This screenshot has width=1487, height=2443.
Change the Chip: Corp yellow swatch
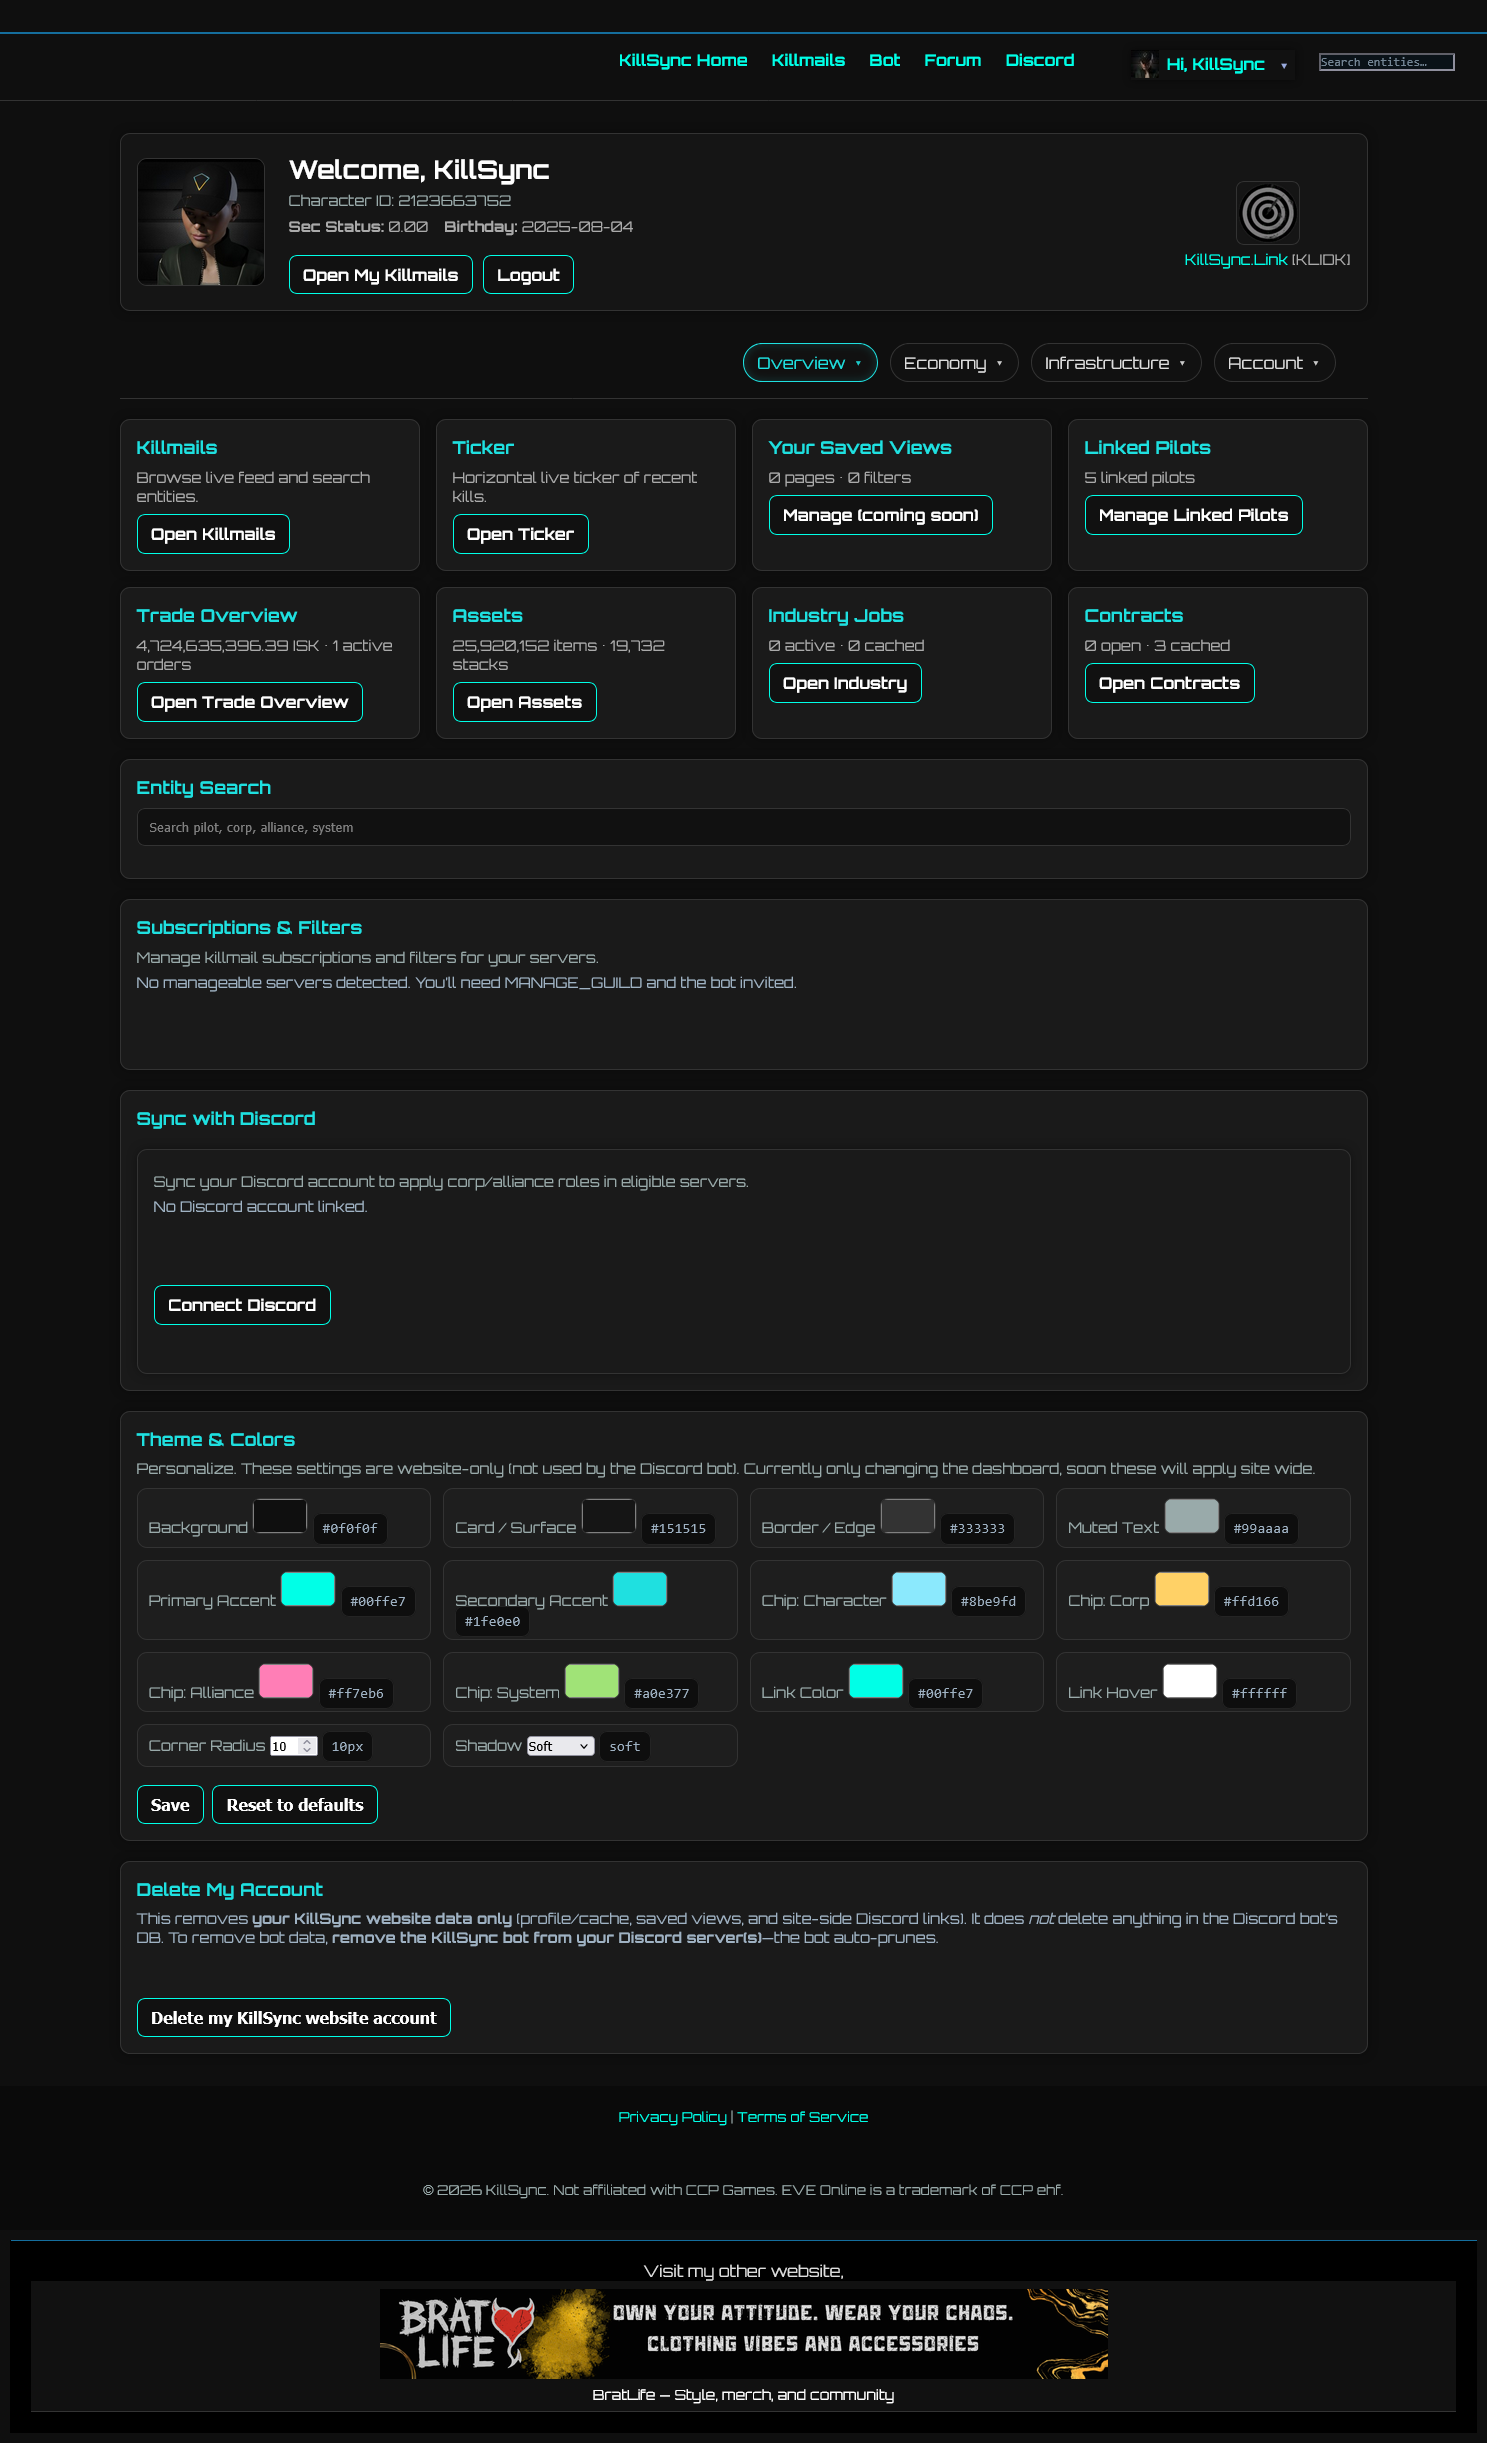click(1182, 1589)
